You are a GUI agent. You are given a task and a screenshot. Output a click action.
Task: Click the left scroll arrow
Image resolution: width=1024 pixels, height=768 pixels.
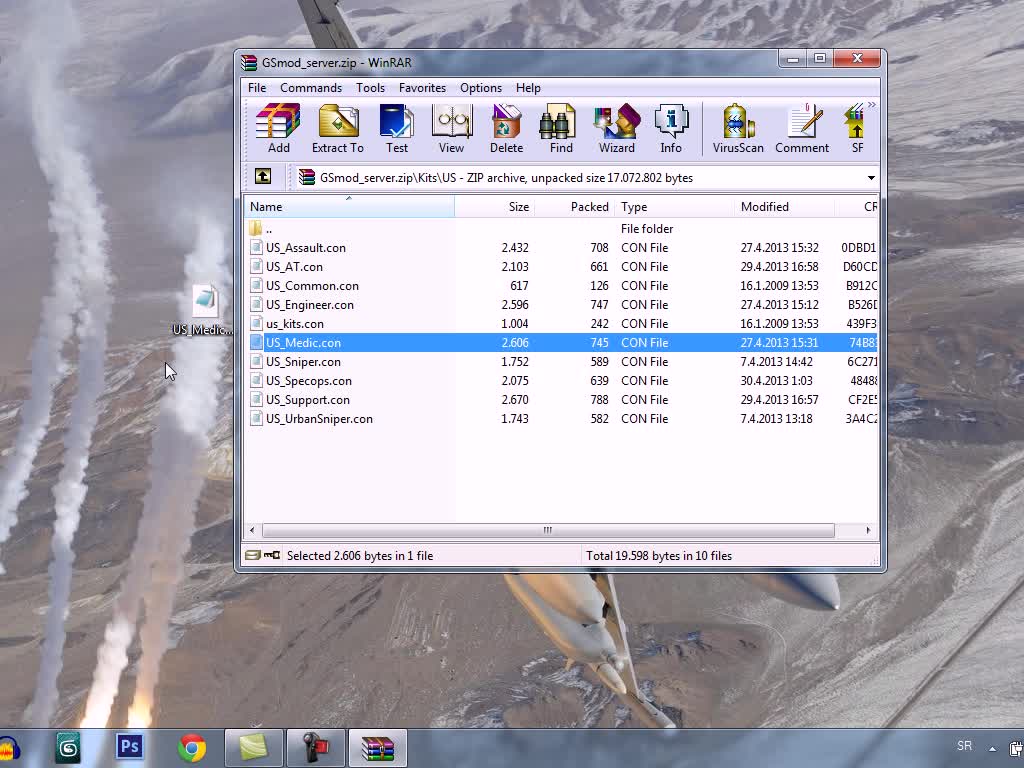(252, 530)
